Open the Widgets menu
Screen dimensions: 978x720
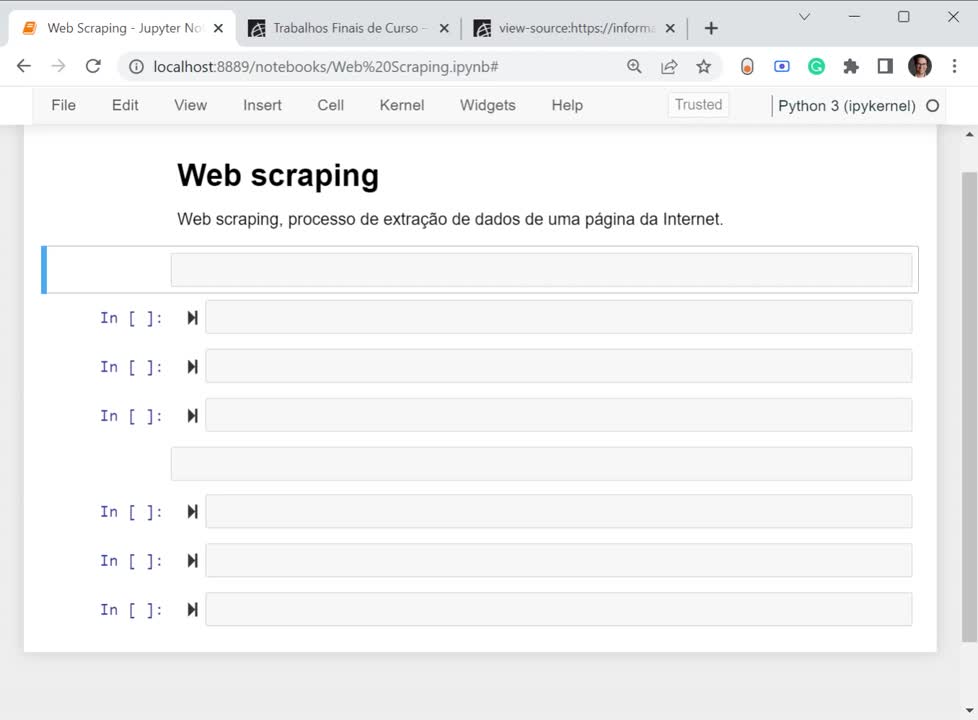click(487, 105)
